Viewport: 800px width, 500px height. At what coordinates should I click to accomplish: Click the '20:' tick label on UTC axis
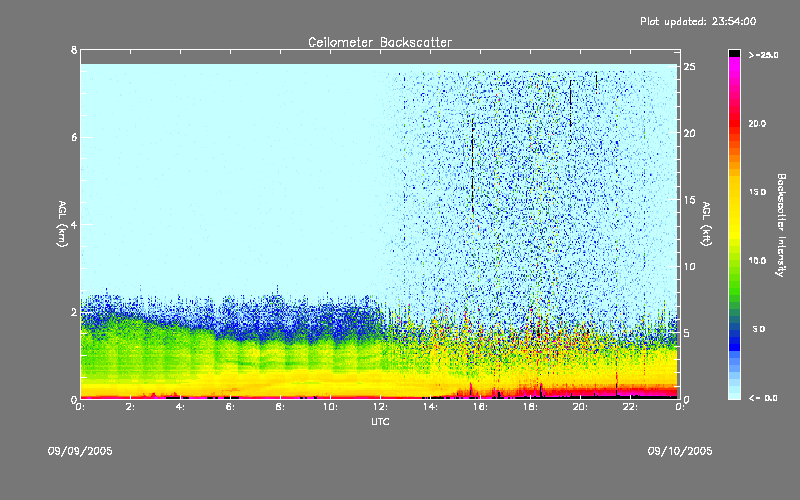[580, 407]
